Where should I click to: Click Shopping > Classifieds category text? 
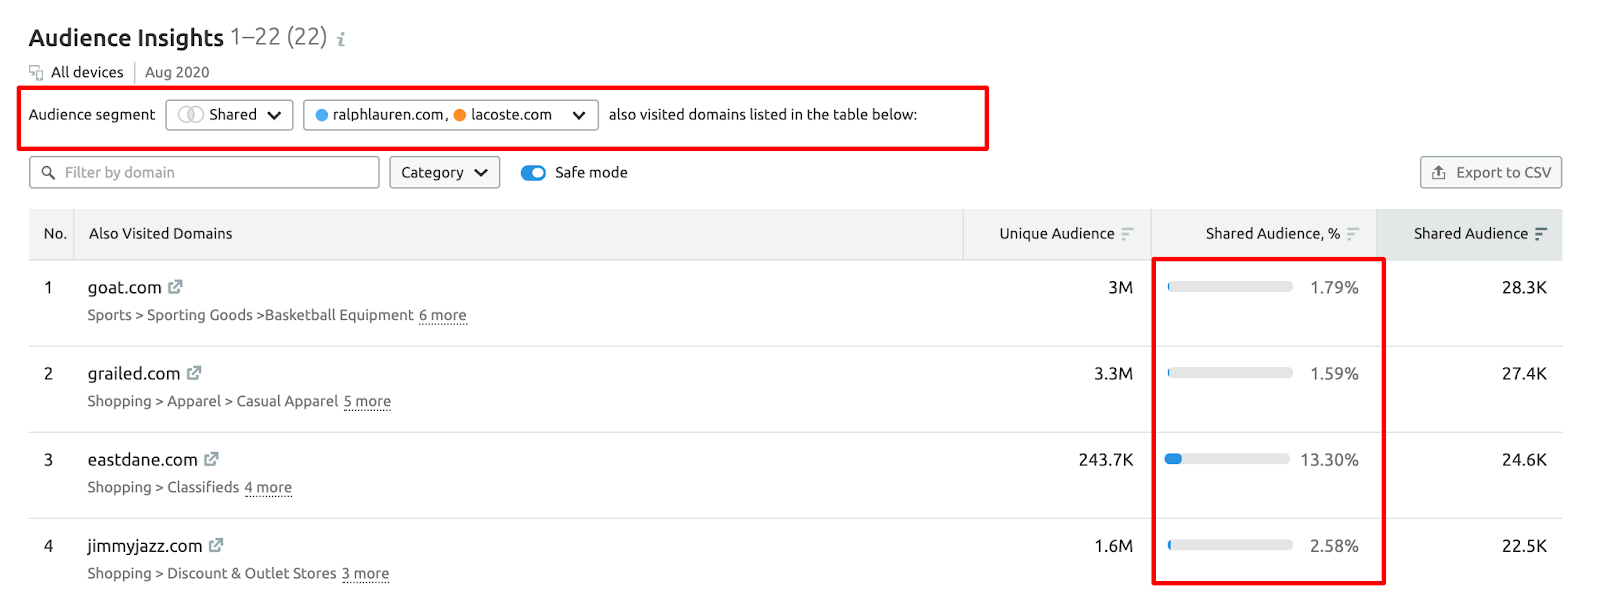pos(163,487)
